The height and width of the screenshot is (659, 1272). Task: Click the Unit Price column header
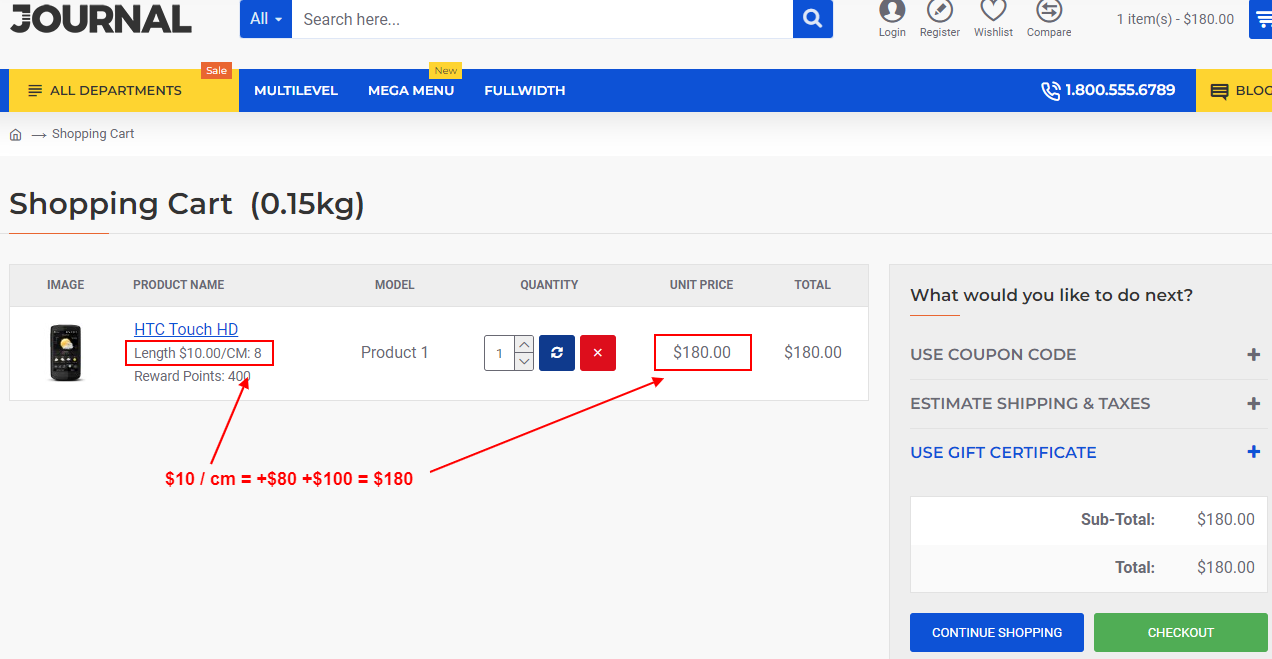702,285
